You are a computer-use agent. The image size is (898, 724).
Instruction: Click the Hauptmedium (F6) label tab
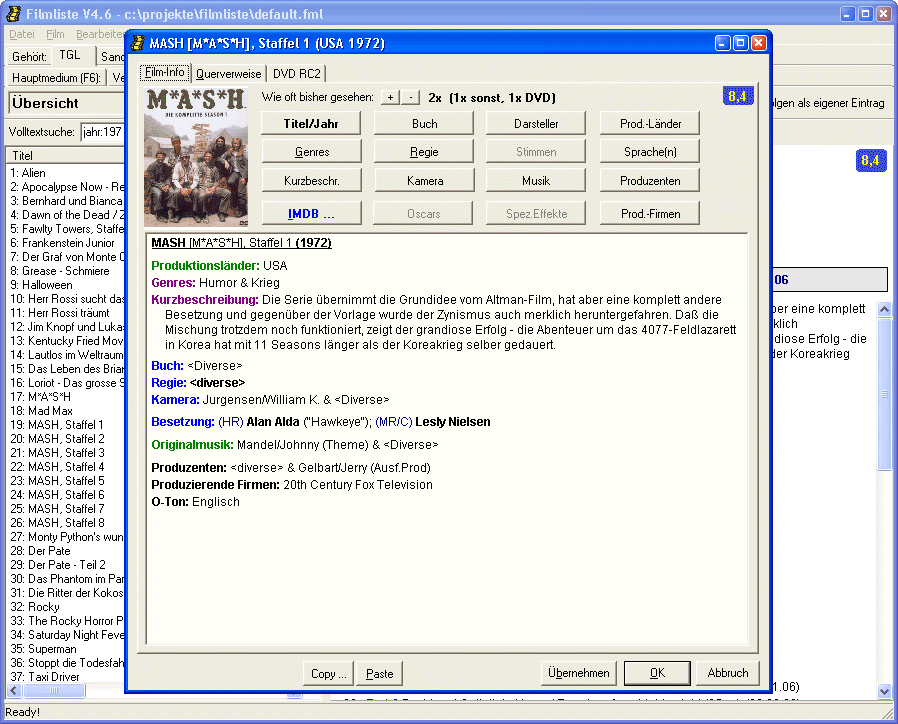(x=56, y=78)
